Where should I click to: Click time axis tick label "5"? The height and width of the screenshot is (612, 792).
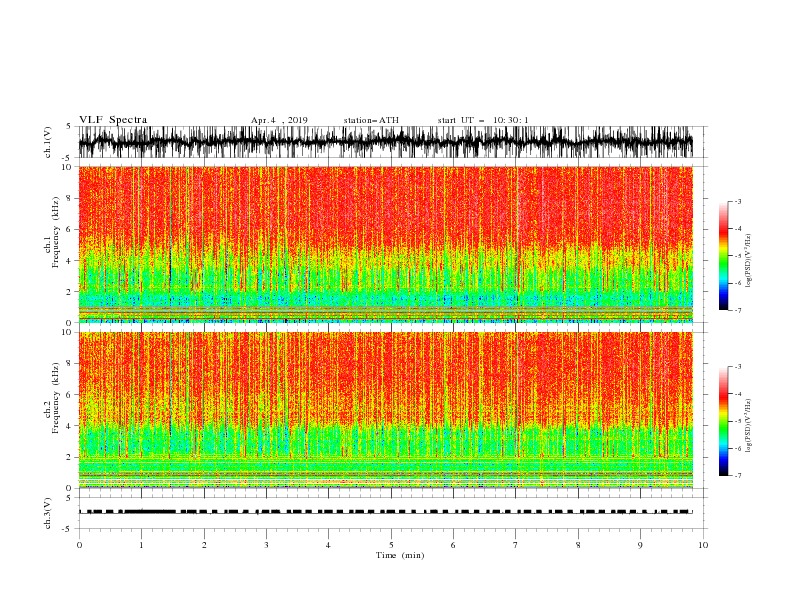[391, 545]
